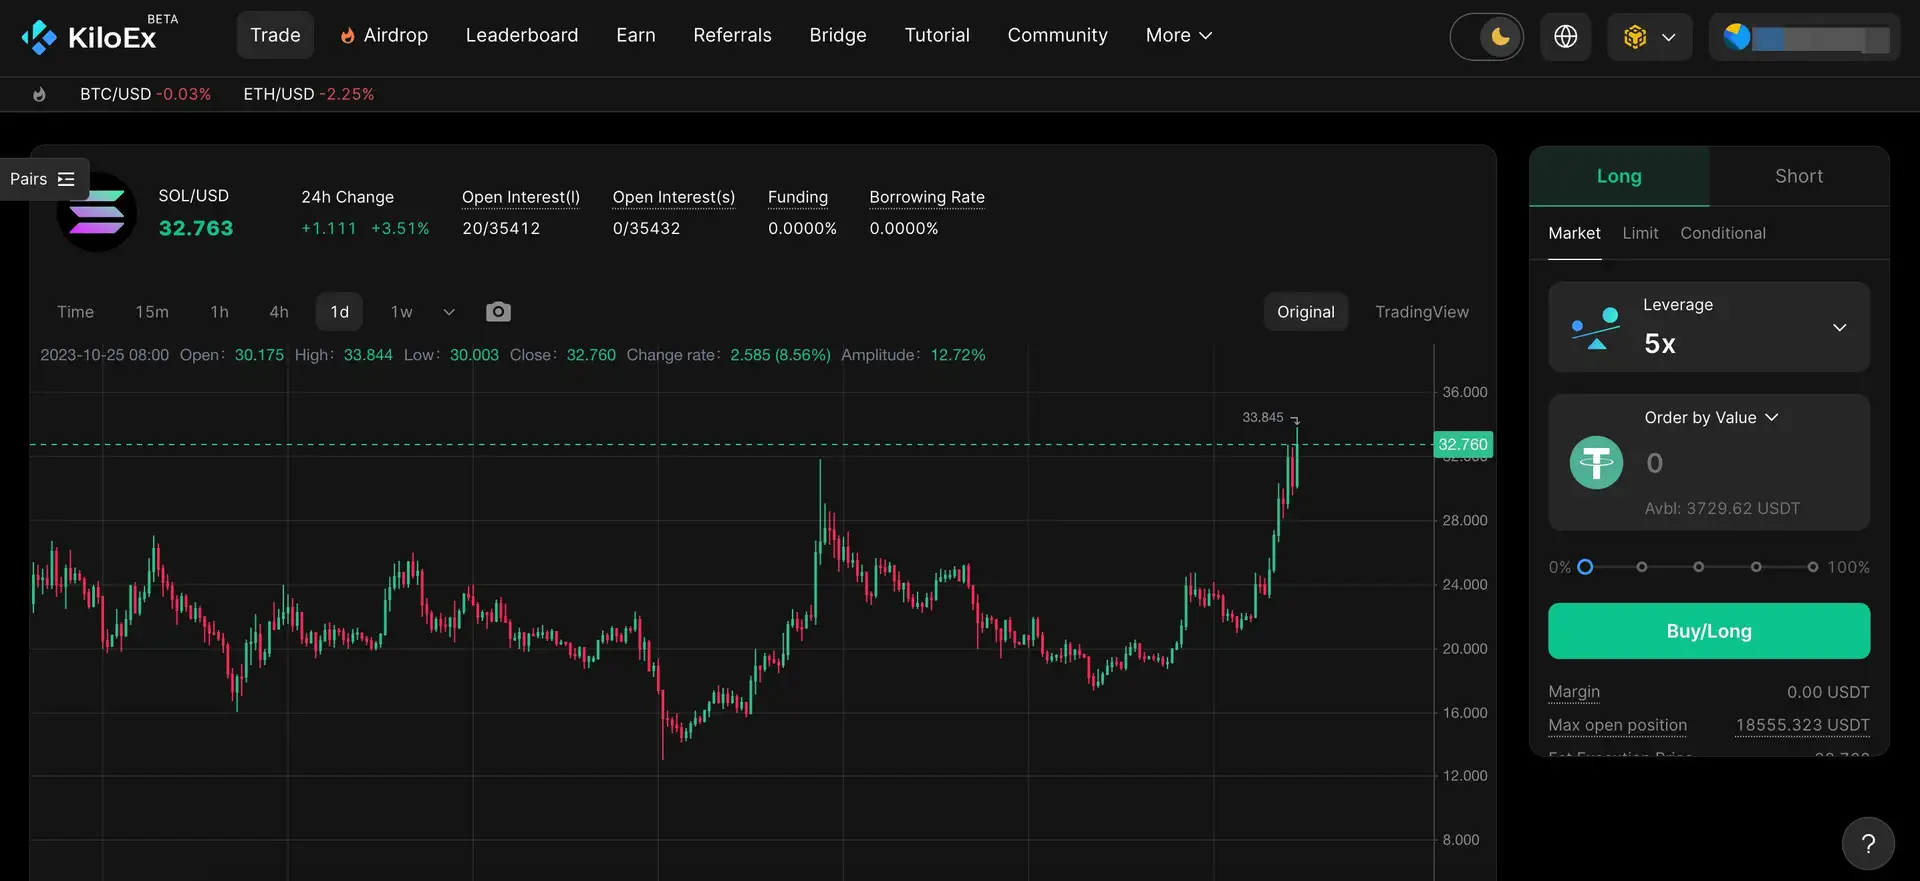Image resolution: width=1920 pixels, height=881 pixels.
Task: Click the order value input field
Action: (x=1740, y=463)
